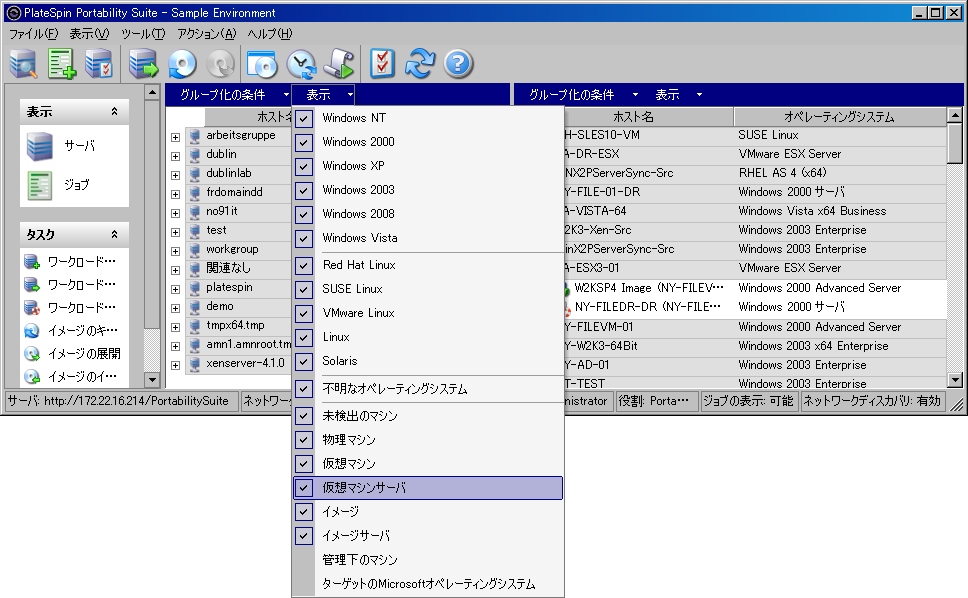
Task: Uncheck Red Hat Linux filter
Action: (x=304, y=265)
